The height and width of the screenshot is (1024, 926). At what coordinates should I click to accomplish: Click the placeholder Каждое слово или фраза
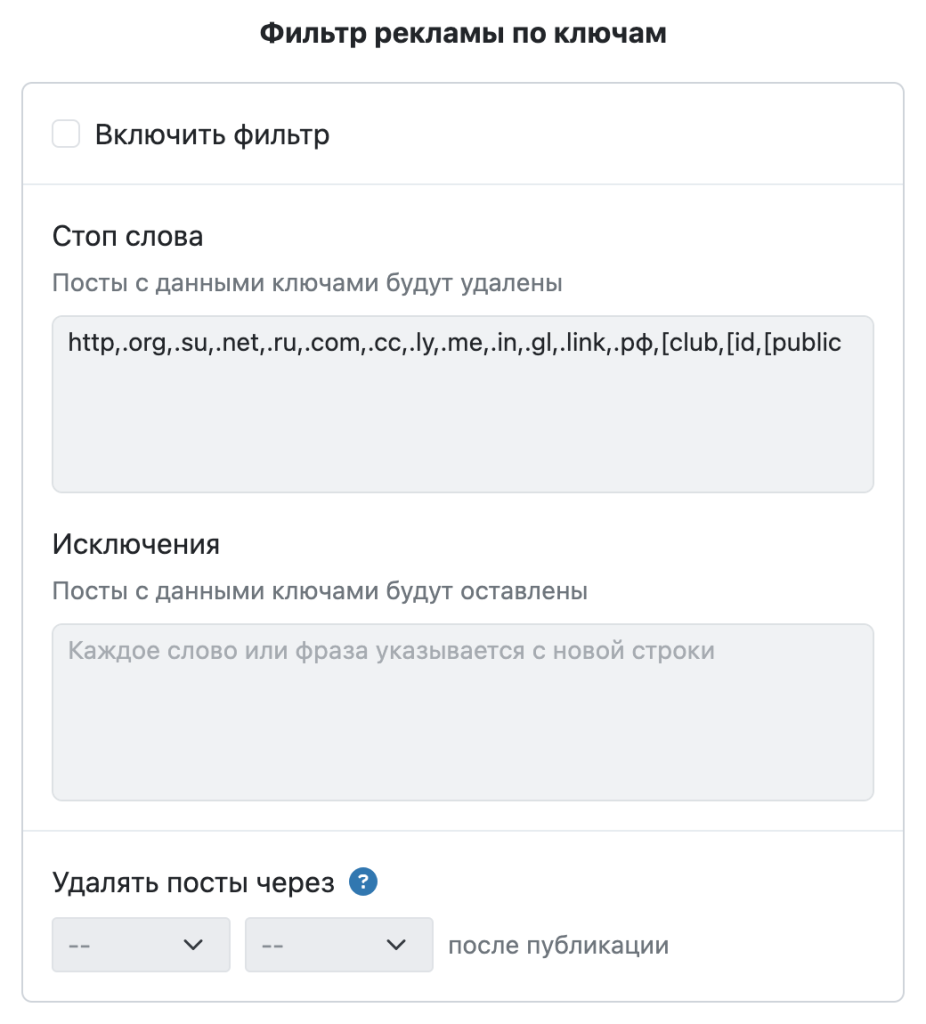pos(390,651)
